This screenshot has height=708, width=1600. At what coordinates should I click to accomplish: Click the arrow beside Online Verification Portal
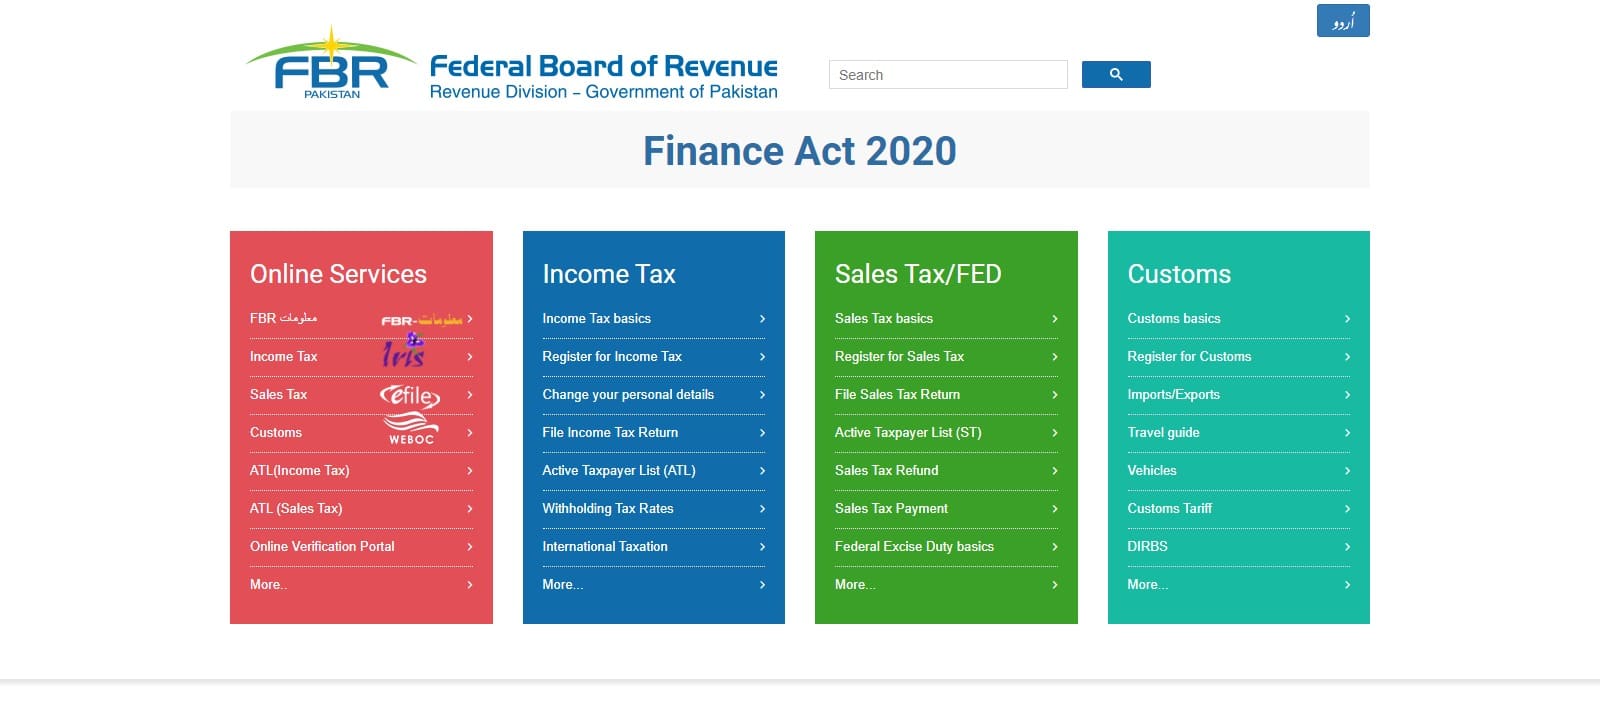pyautogui.click(x=469, y=547)
